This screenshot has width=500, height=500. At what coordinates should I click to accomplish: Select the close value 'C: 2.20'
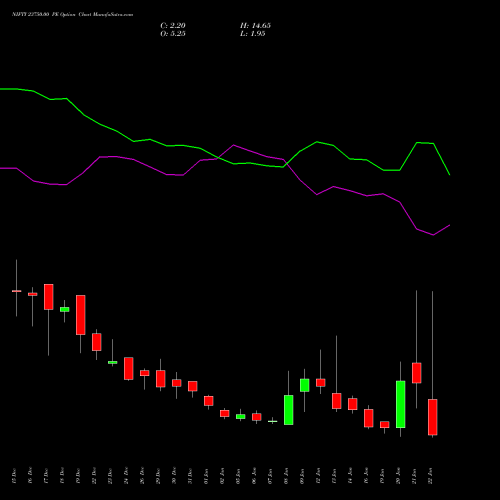(173, 26)
